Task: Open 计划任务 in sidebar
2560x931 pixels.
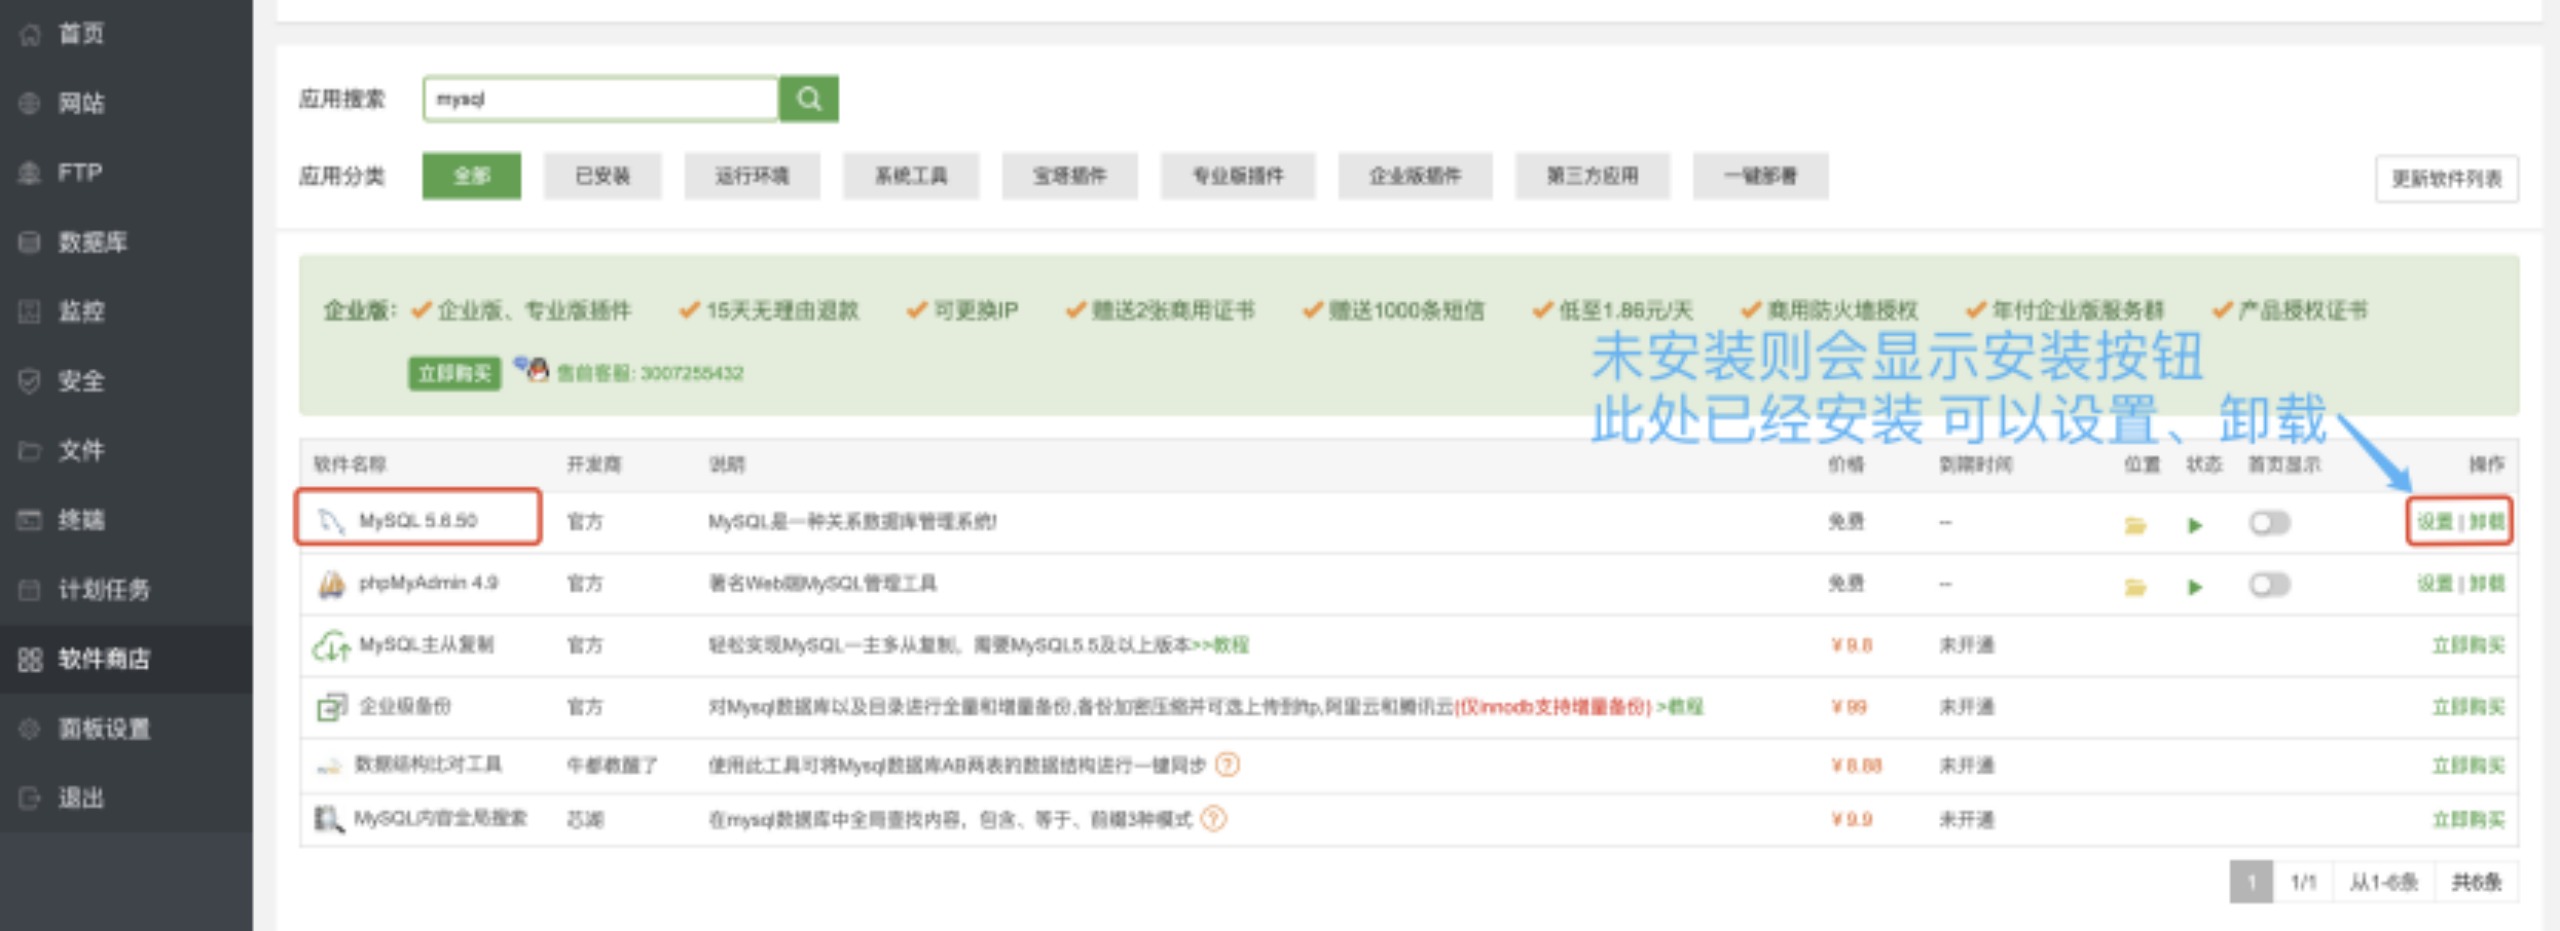Action: [104, 589]
